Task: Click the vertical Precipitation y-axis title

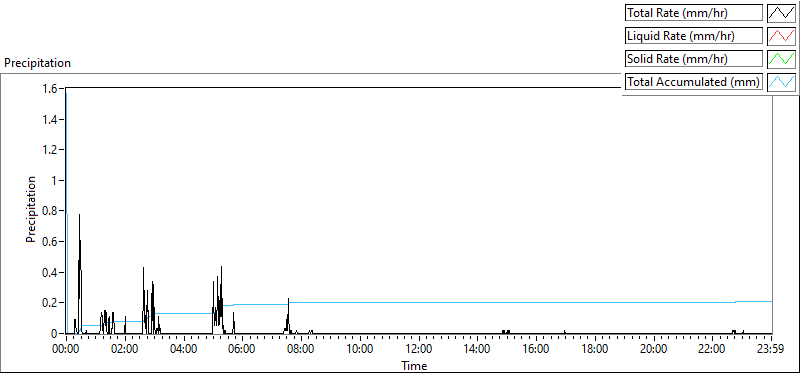Action: (x=31, y=209)
